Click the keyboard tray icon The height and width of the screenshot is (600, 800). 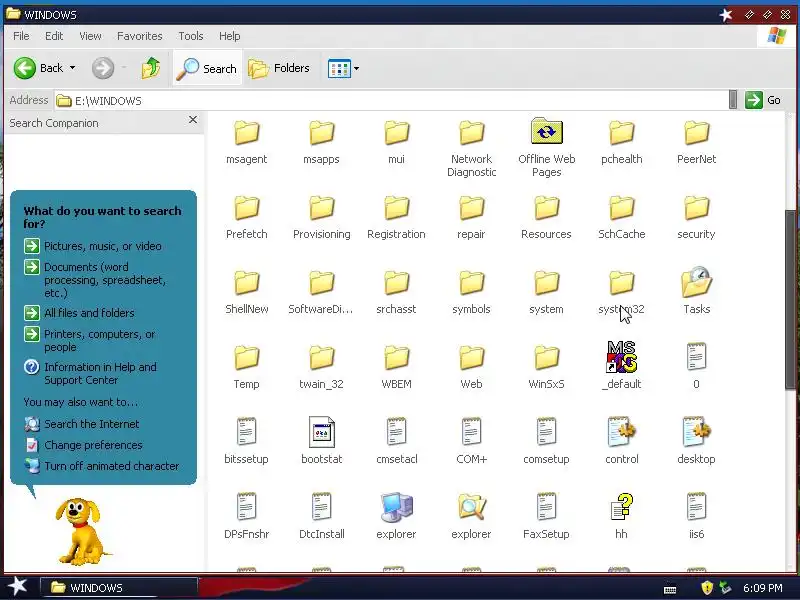pos(670,589)
